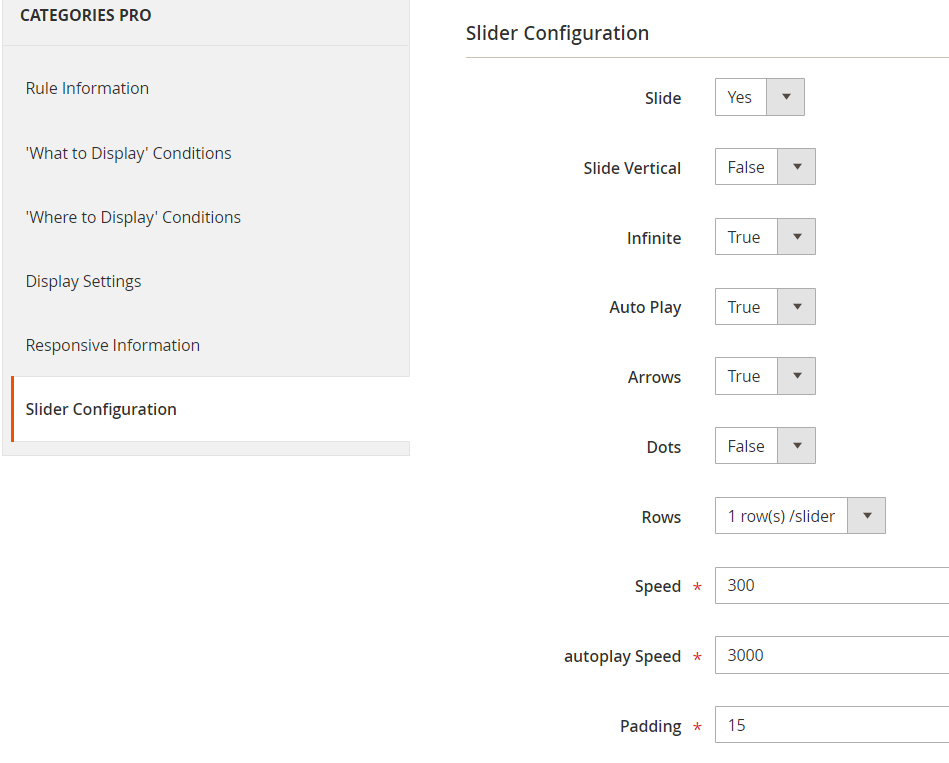Open the Slide dropdown
Viewport: 949px width, 763px height.
click(759, 98)
